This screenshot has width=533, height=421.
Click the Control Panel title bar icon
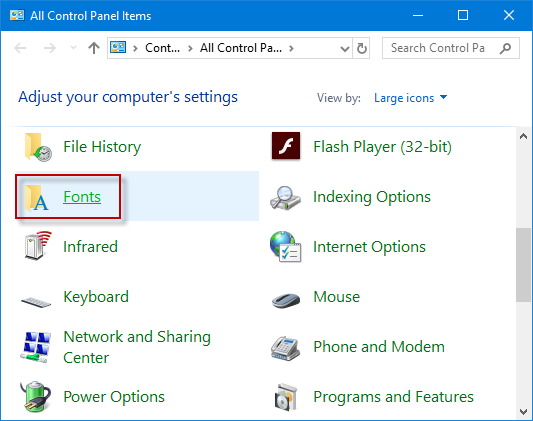click(x=17, y=15)
